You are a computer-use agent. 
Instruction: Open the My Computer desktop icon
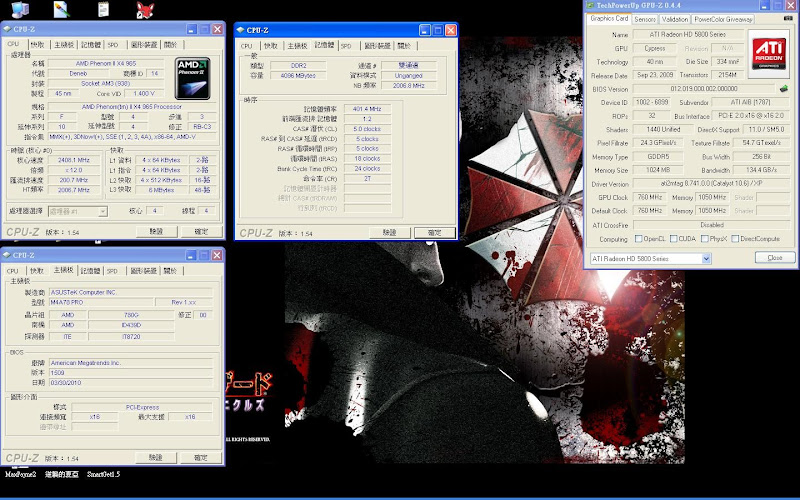click(x=20, y=9)
